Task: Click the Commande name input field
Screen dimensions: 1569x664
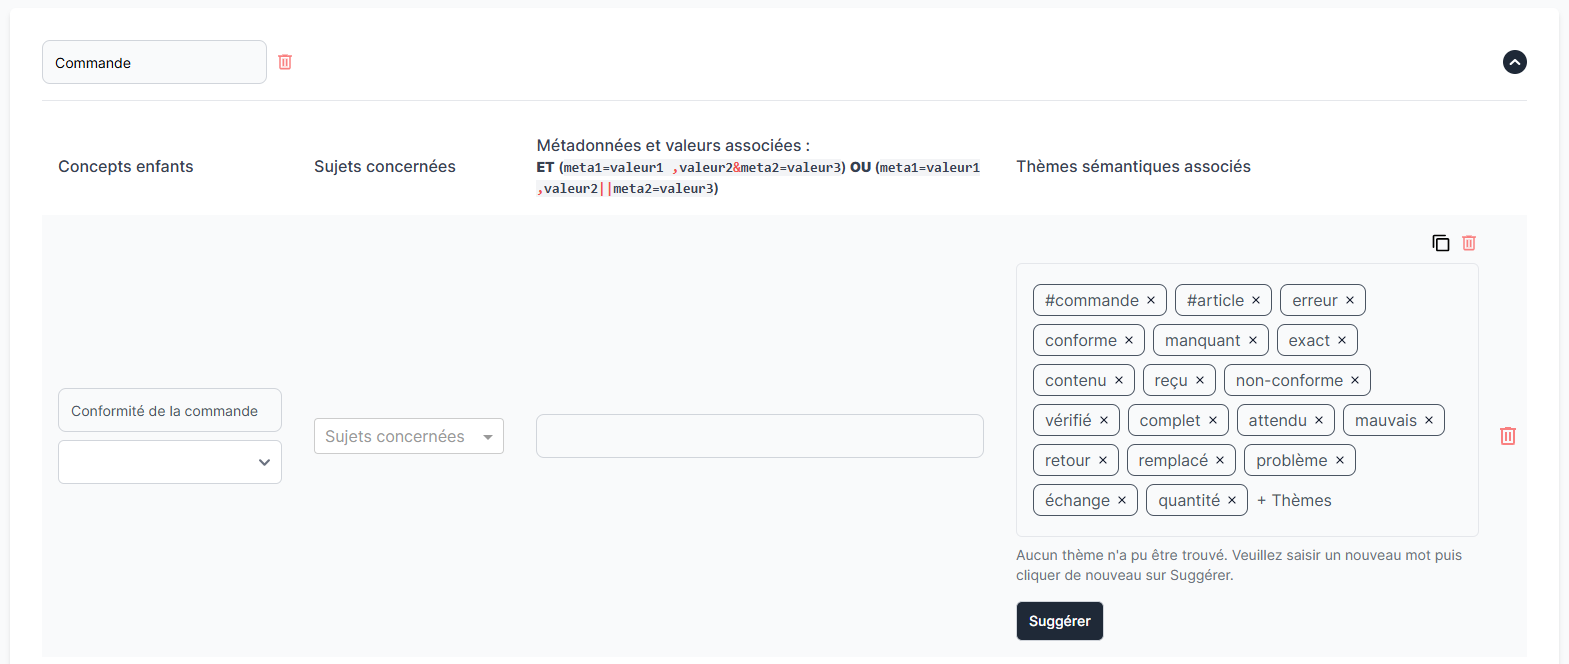Action: (154, 62)
